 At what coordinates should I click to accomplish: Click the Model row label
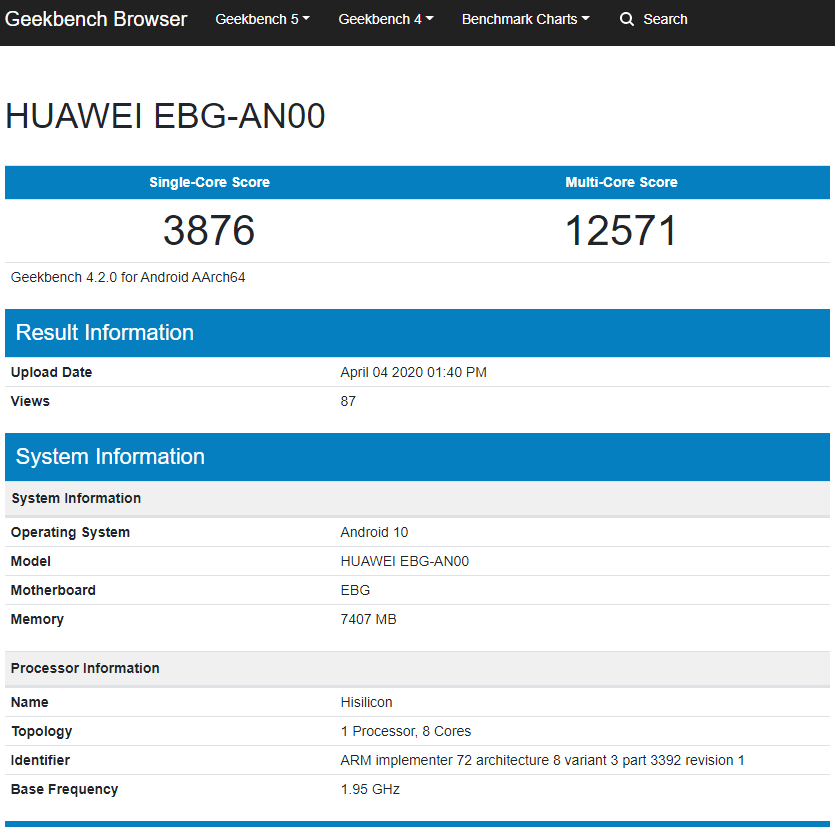(x=30, y=561)
